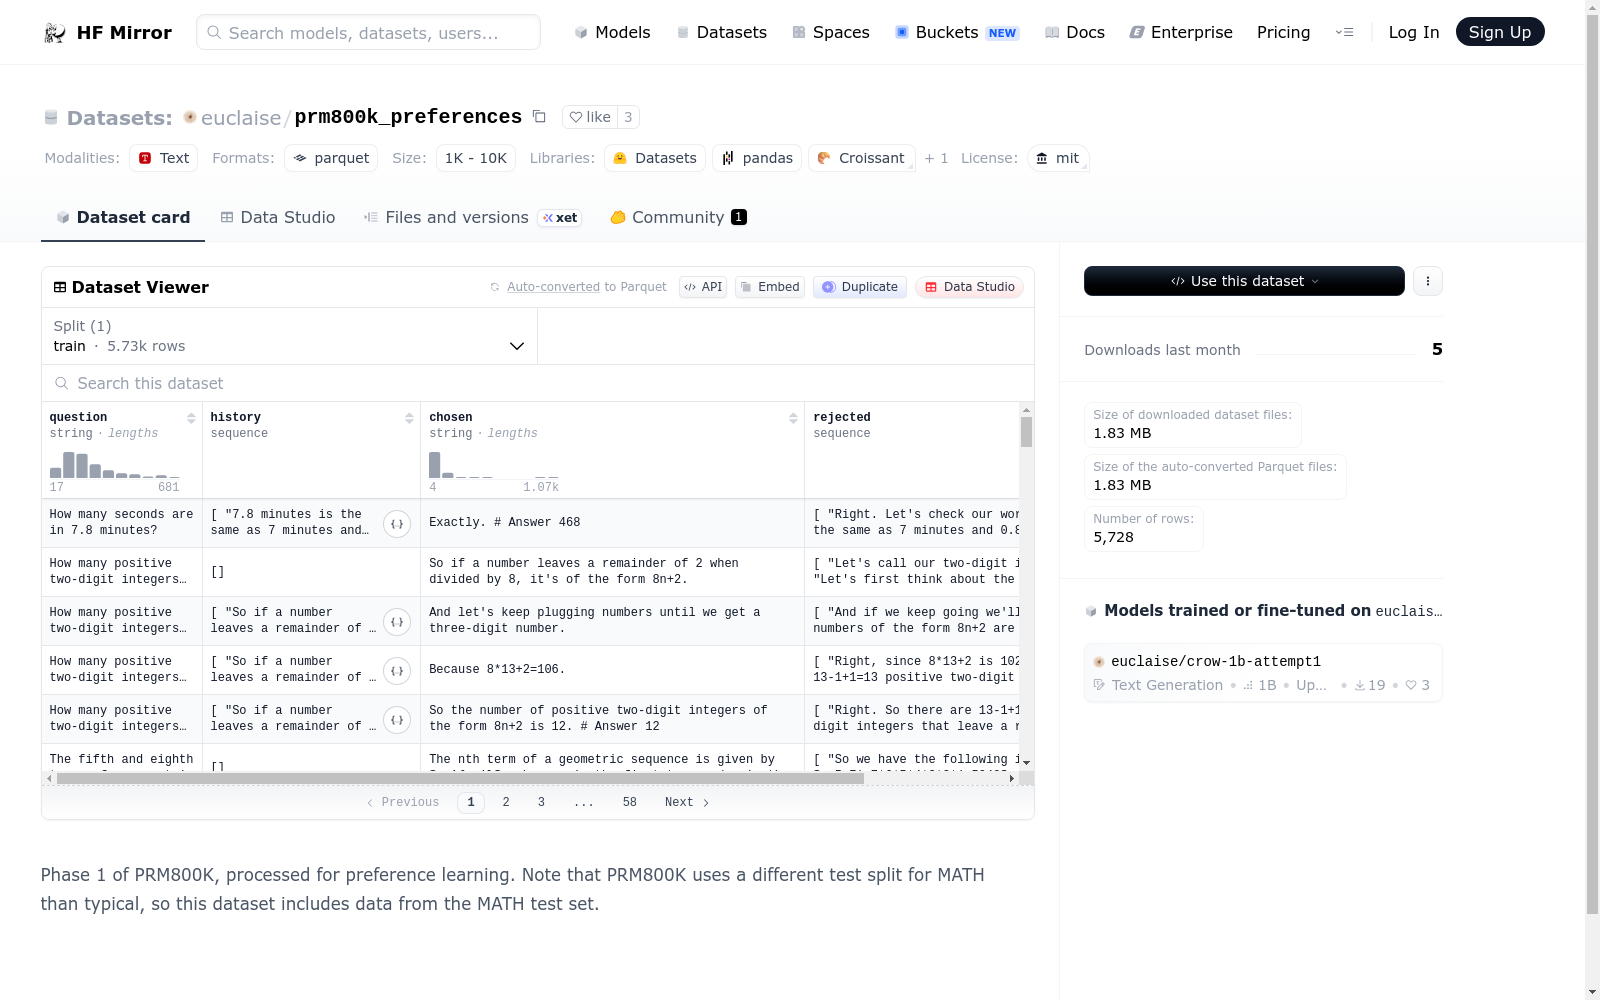Click the 1K - 10K size tag
Screen dimensions: 1600x1000
pos(476,158)
